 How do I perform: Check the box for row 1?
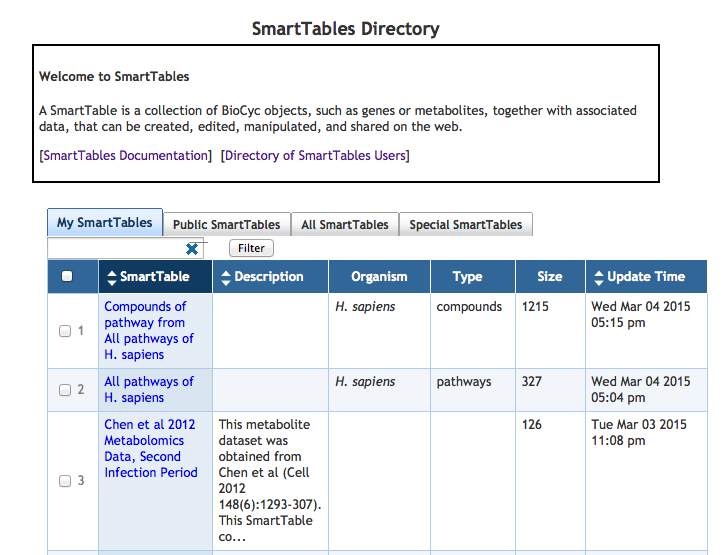click(65, 331)
